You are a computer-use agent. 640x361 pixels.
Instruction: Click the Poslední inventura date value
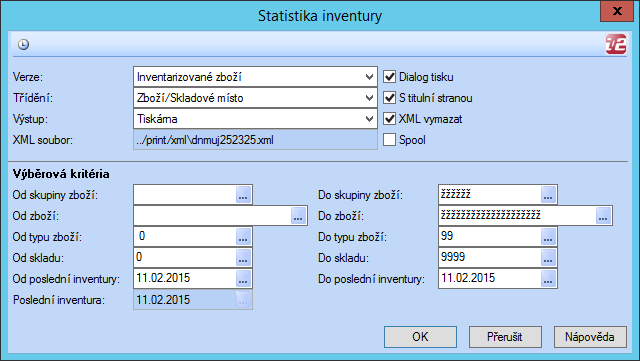coord(163,300)
